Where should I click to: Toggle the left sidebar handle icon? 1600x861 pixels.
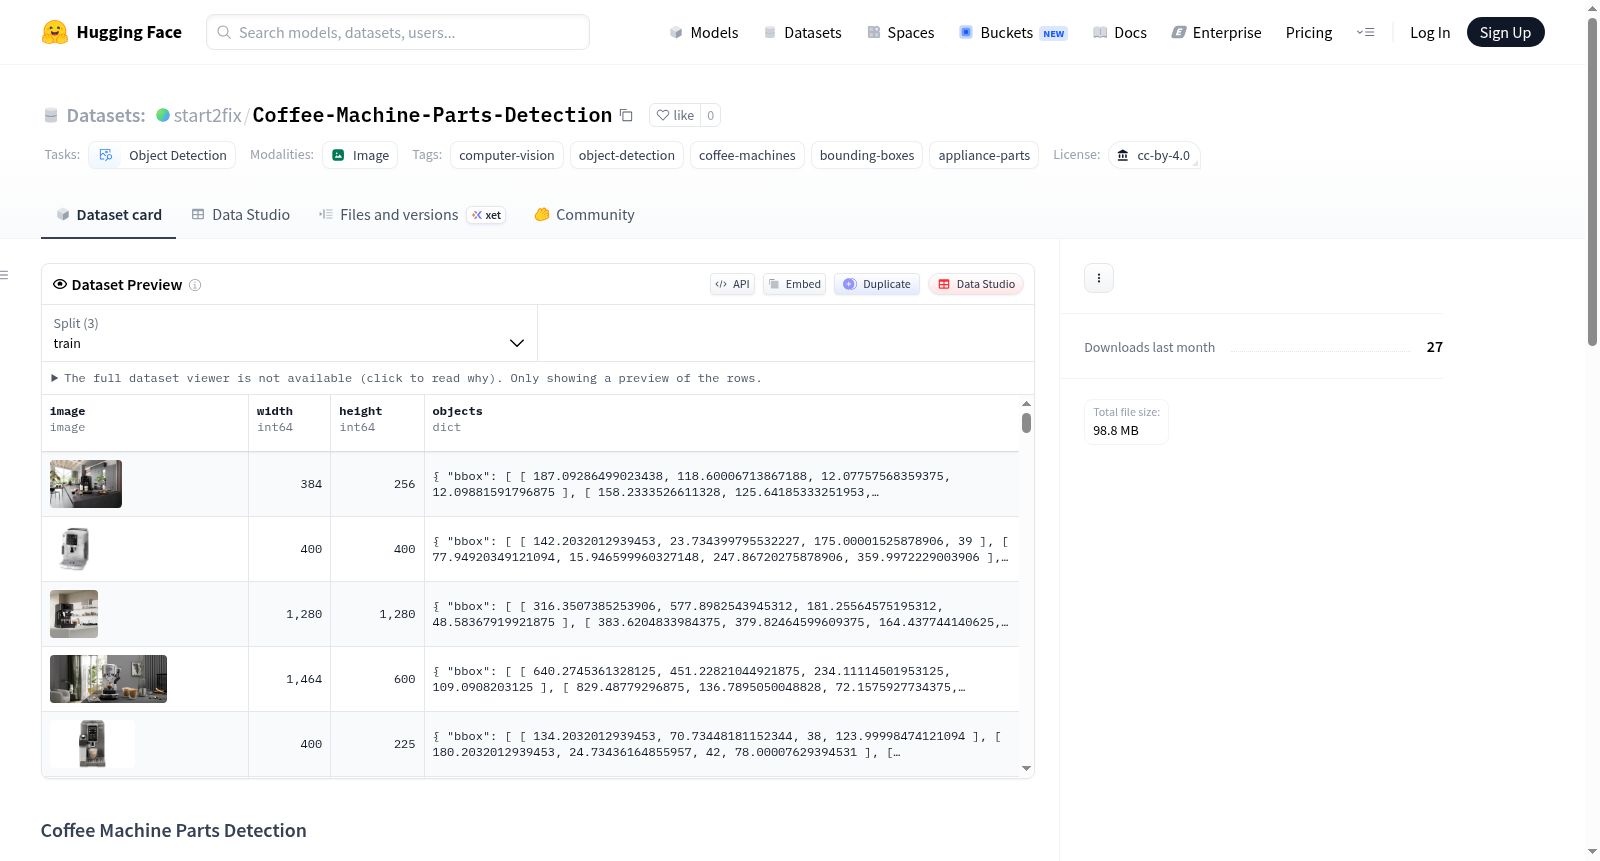pos(4,275)
